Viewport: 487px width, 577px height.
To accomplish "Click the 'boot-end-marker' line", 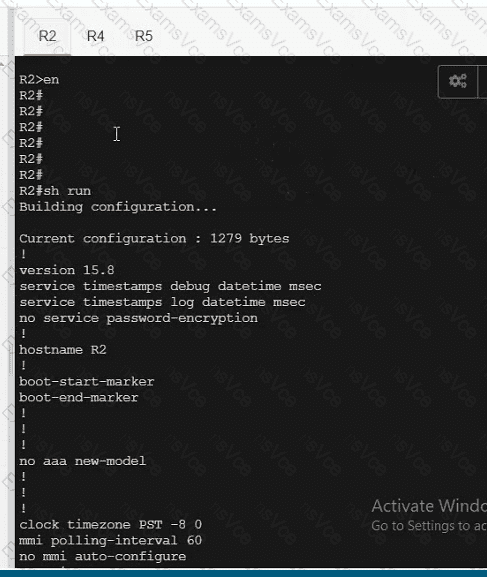I will (x=78, y=398).
